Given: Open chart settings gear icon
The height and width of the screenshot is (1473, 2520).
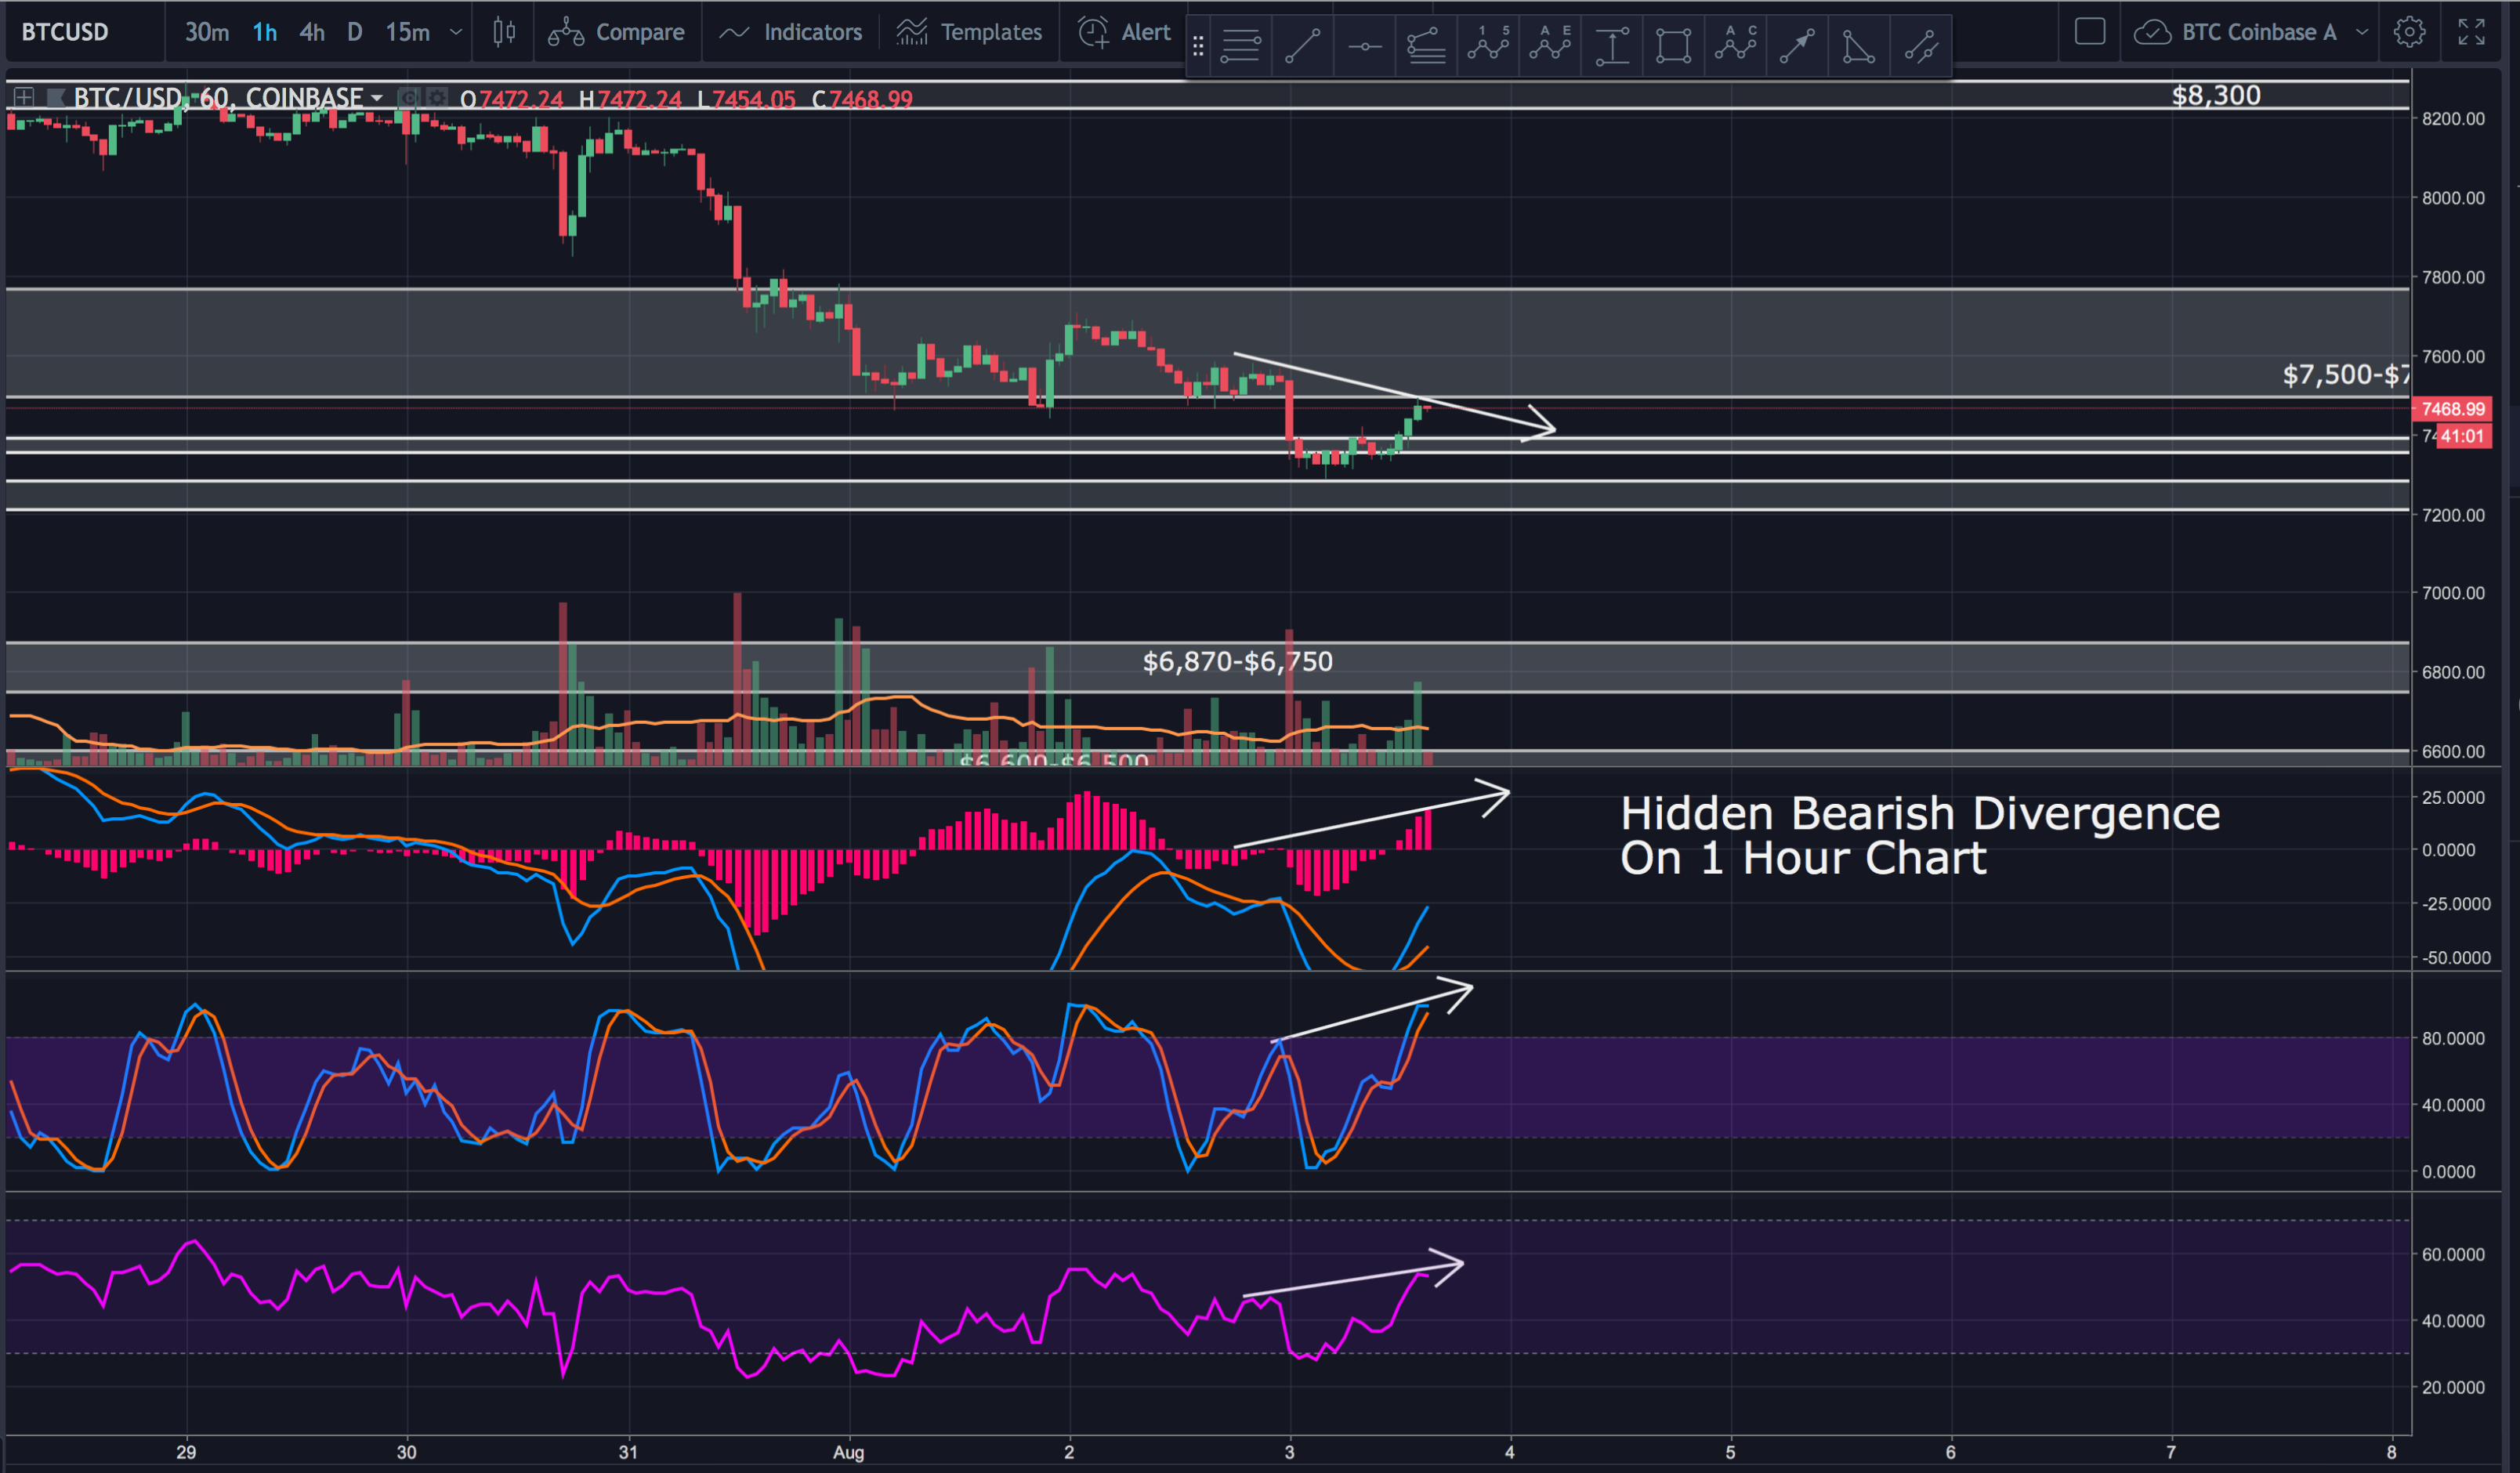Looking at the screenshot, I should pyautogui.click(x=2409, y=32).
